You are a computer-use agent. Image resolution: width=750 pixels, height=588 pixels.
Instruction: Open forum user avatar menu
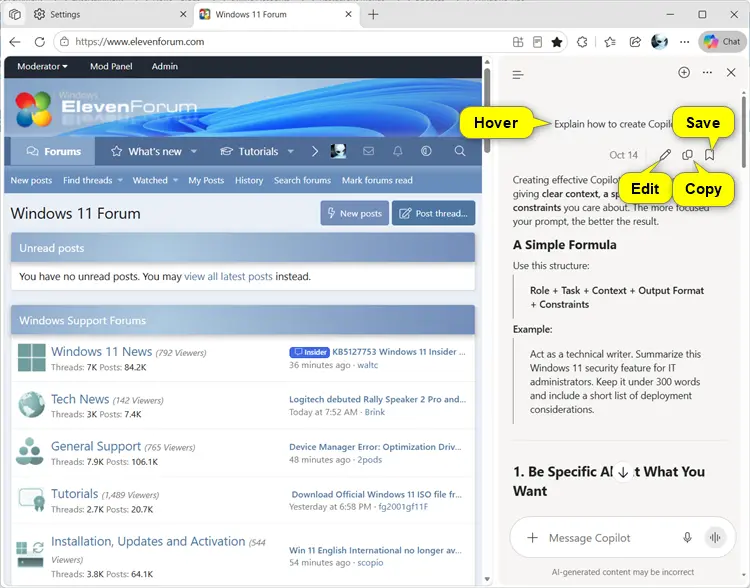tap(338, 151)
